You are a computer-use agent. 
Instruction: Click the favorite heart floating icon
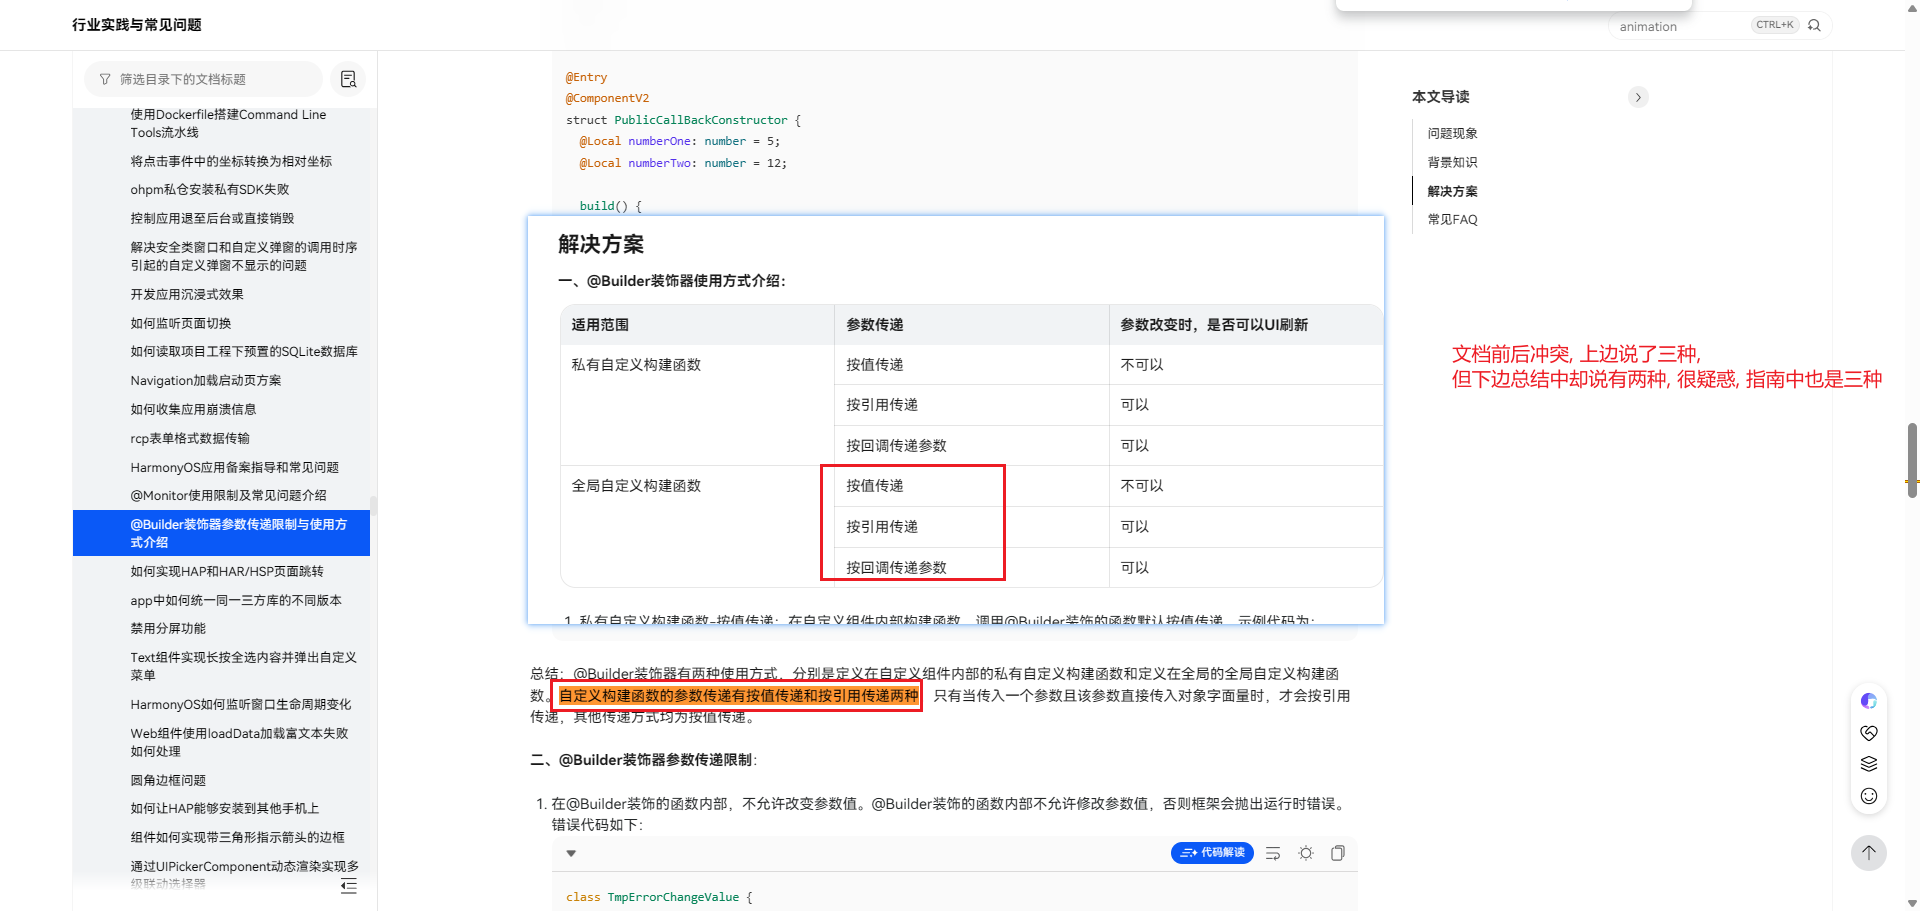click(1868, 733)
